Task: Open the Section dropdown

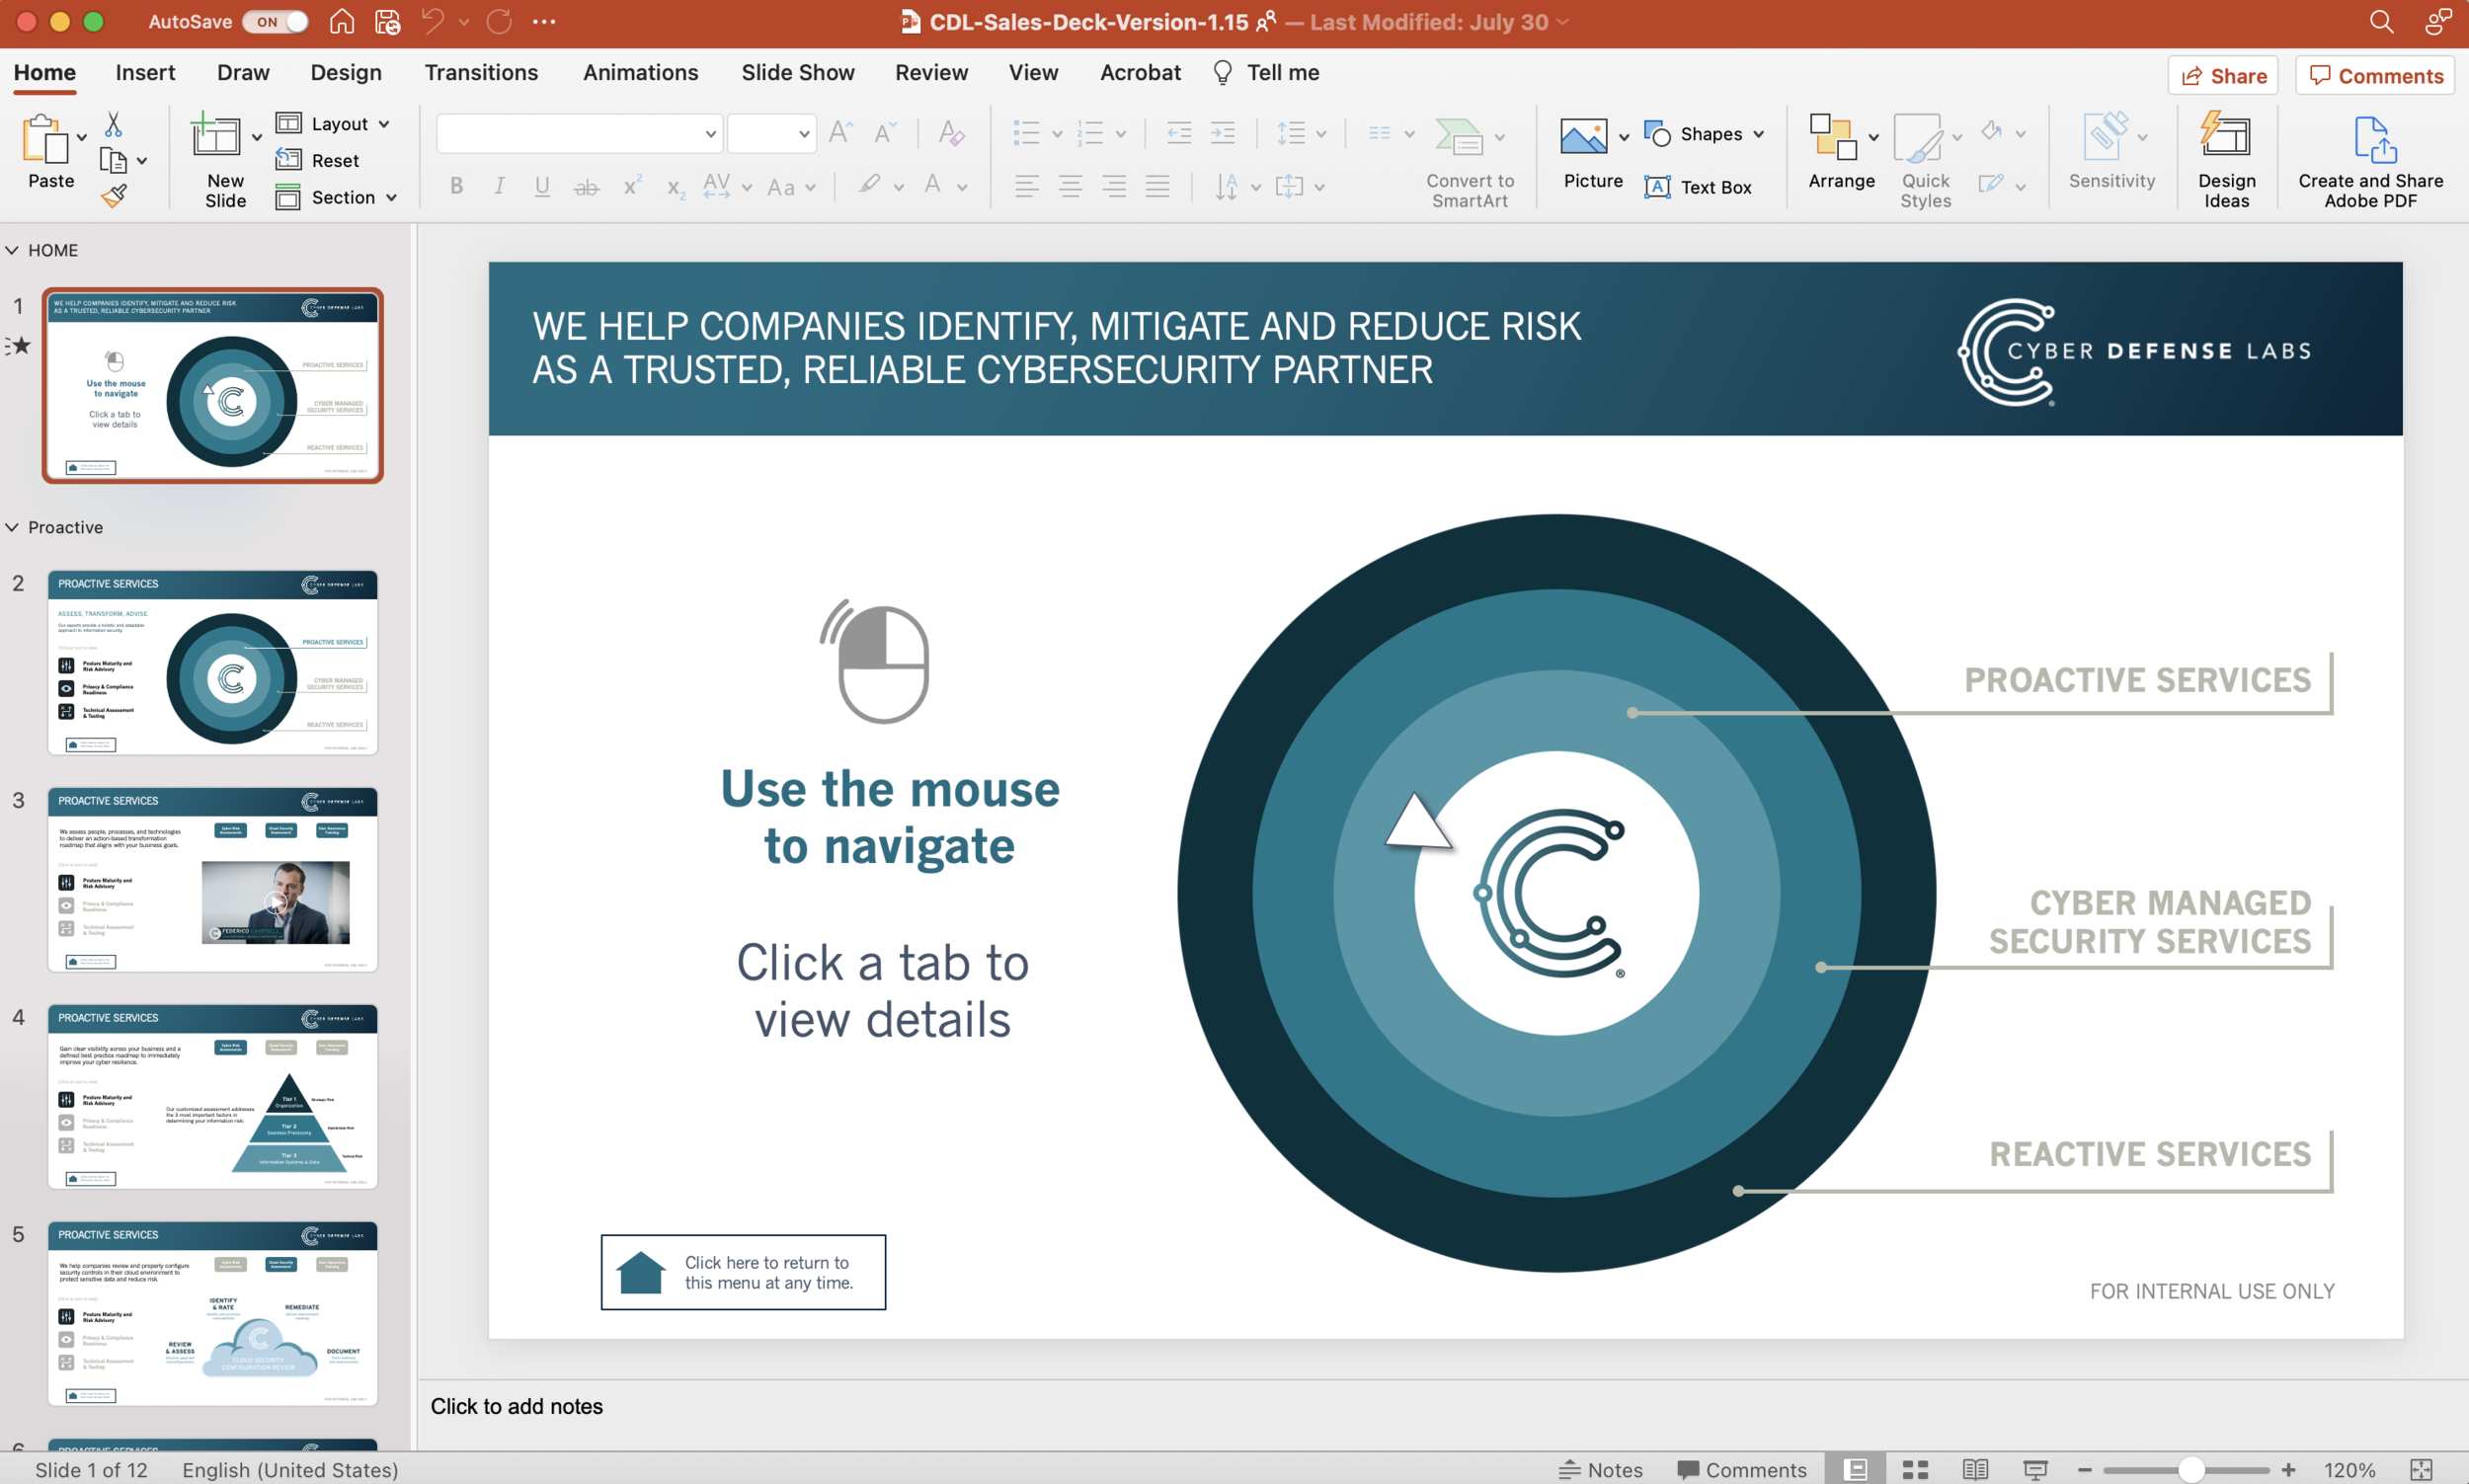Action: 337,197
